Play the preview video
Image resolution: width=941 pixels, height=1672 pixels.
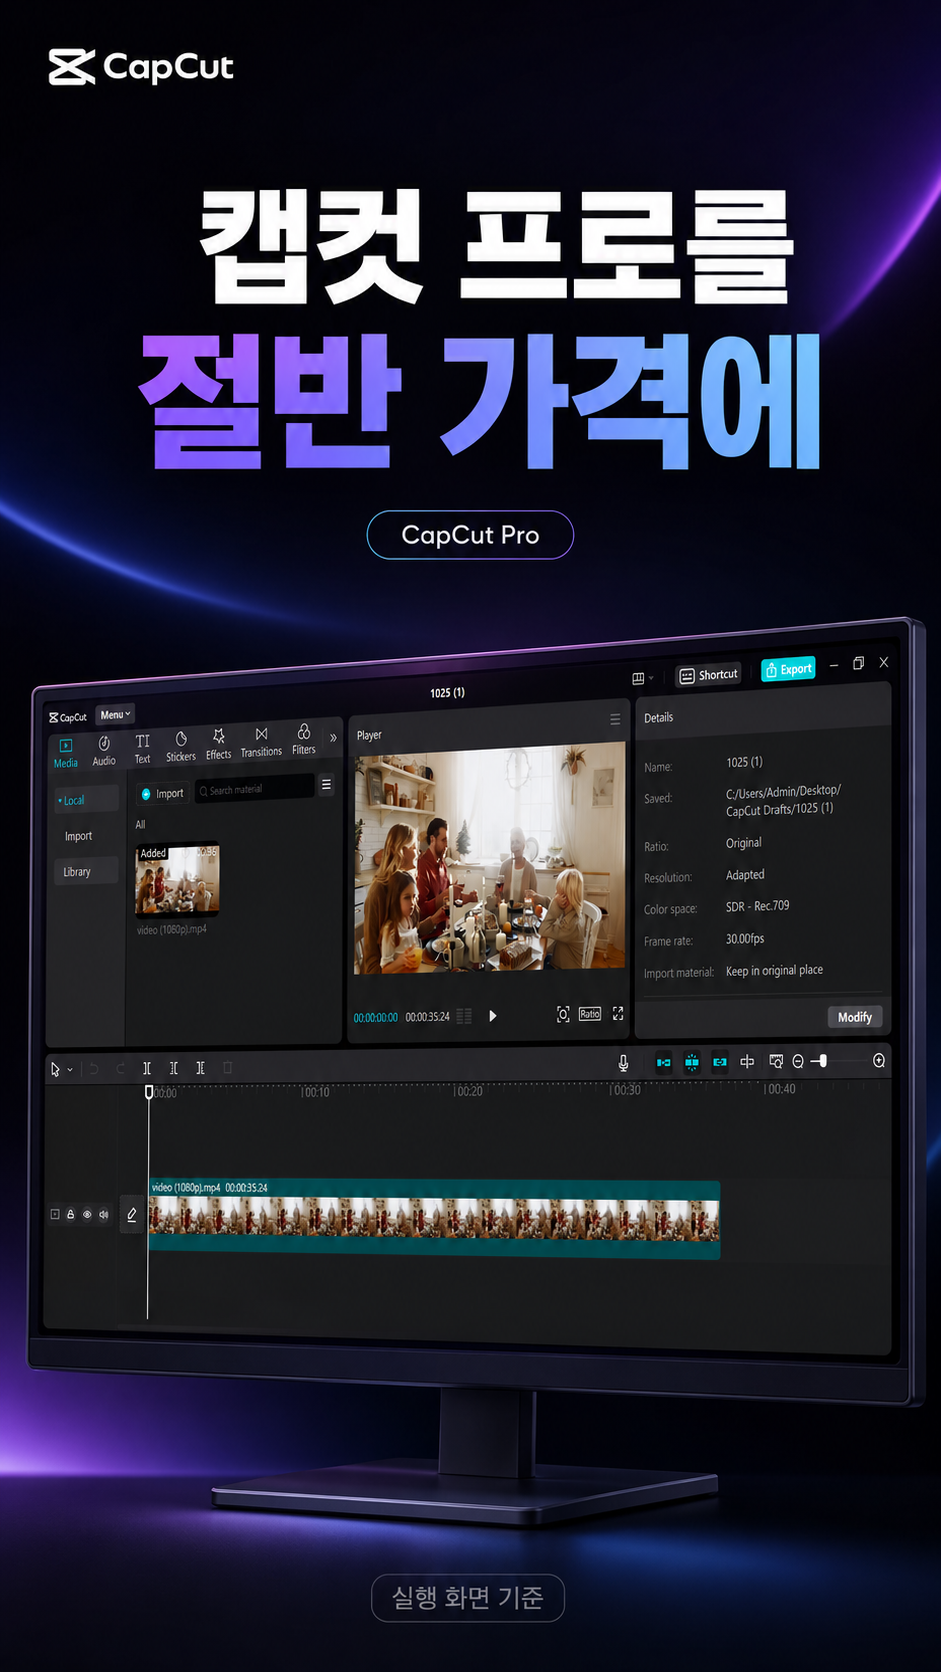click(492, 1016)
